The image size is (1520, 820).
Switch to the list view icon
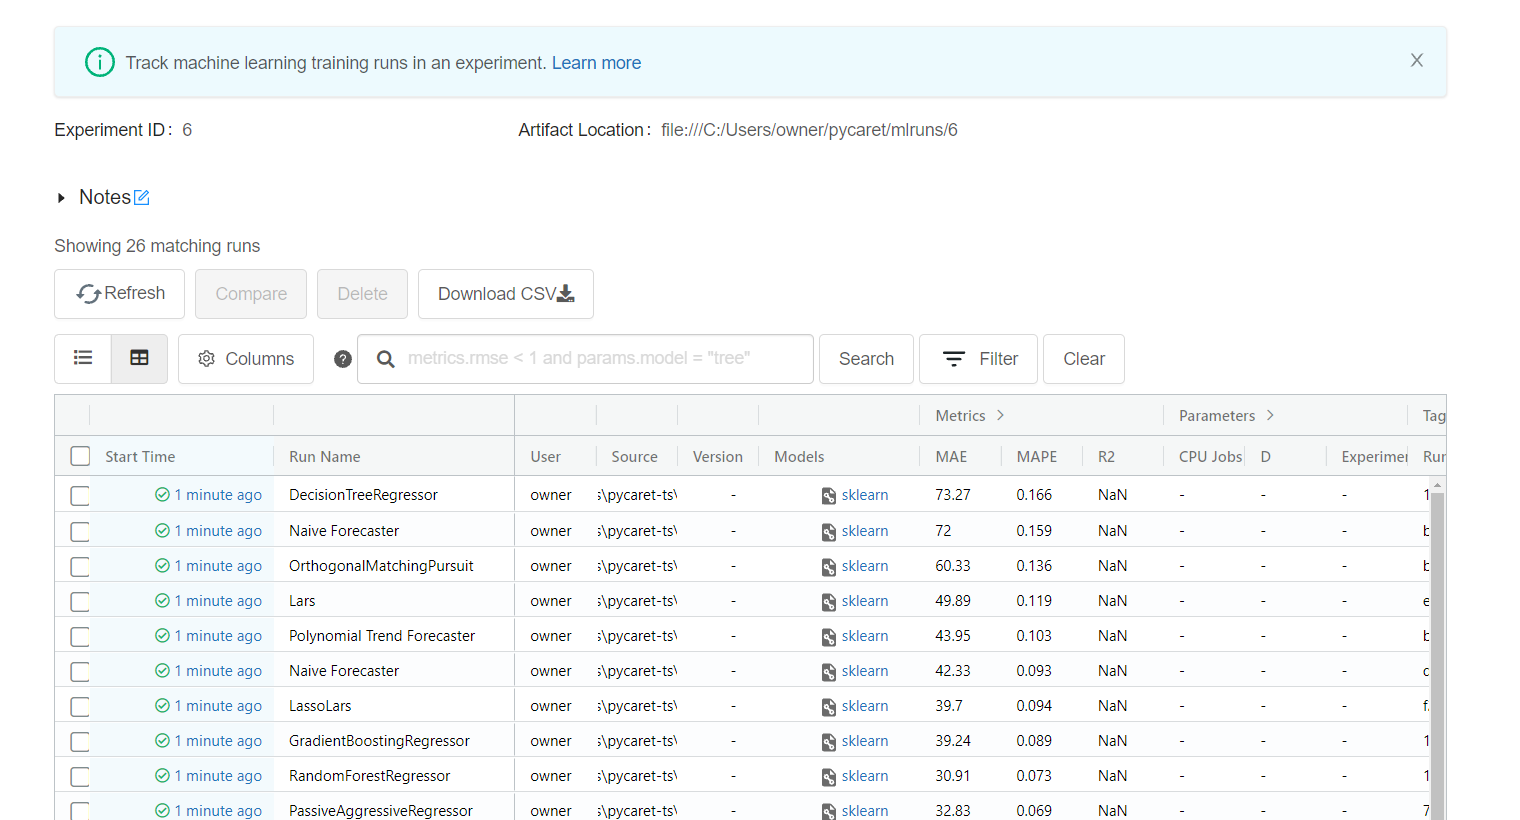83,358
